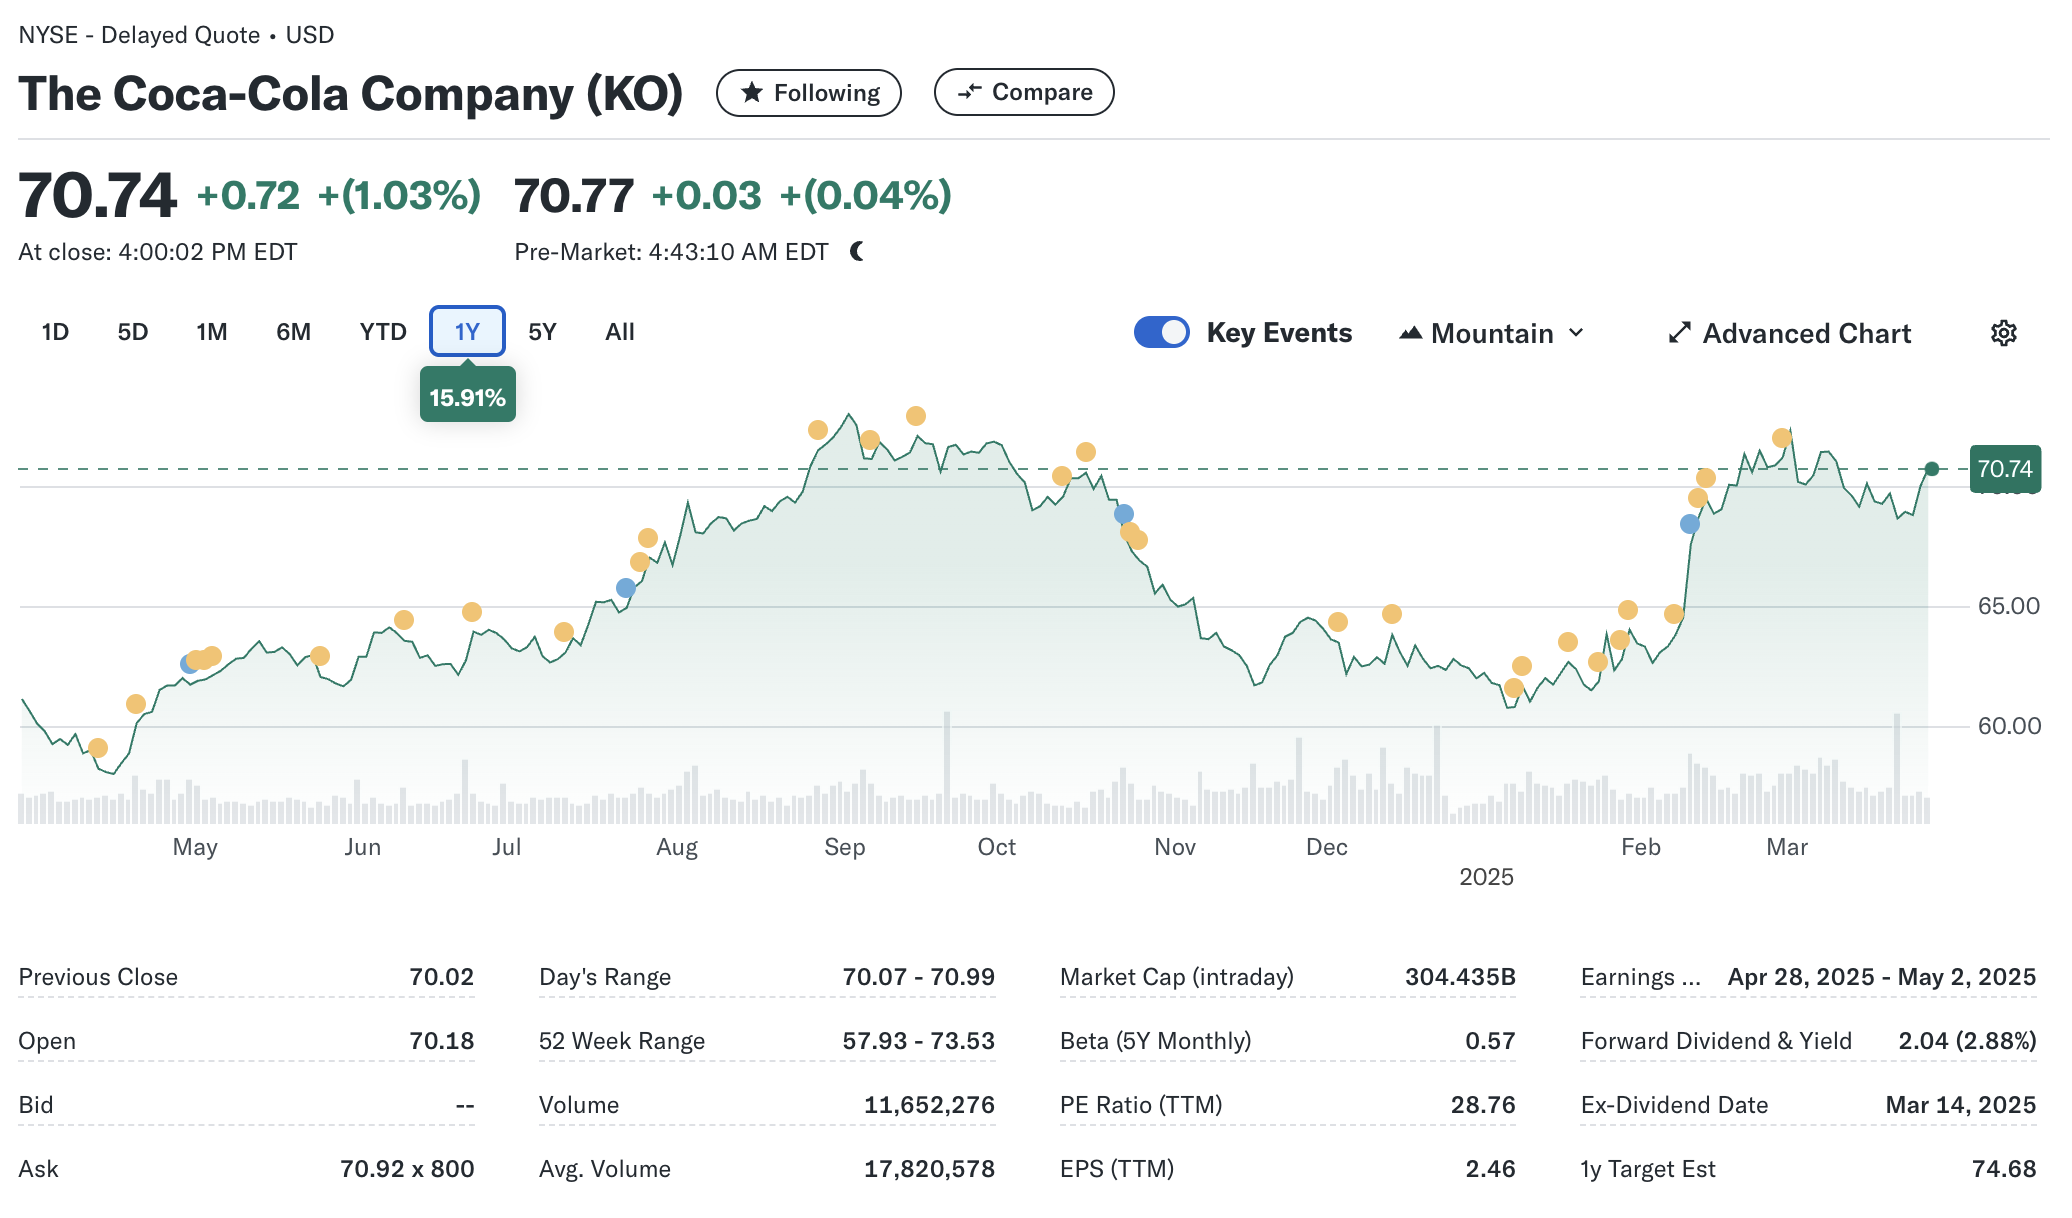
Task: Select the 5Y time range tab
Action: tap(542, 332)
